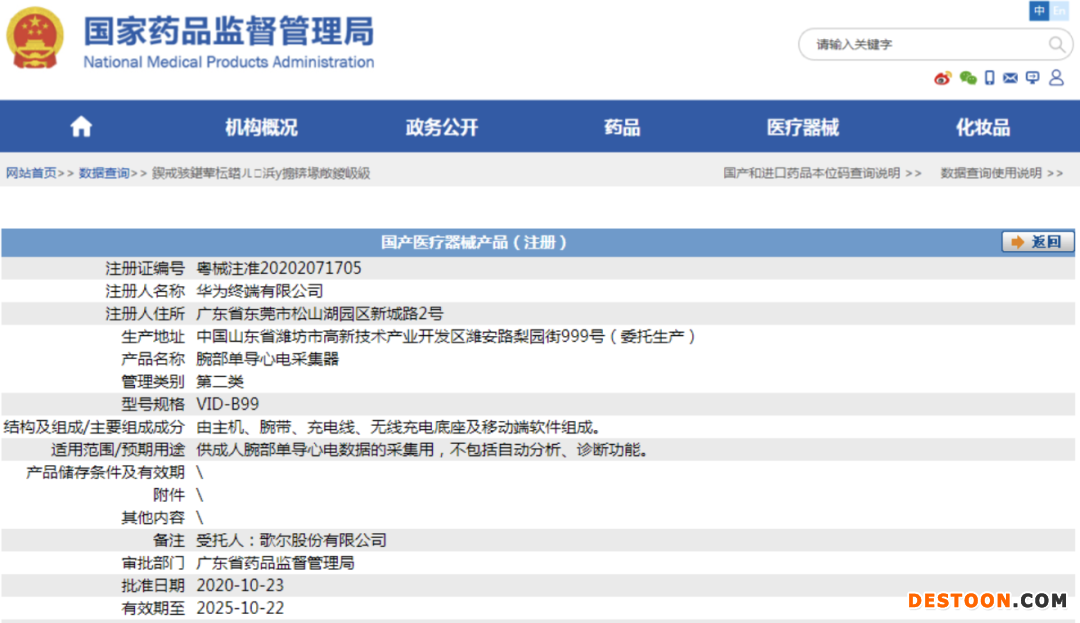1080x623 pixels.
Task: Click the national emblem logo
Action: tap(35, 38)
